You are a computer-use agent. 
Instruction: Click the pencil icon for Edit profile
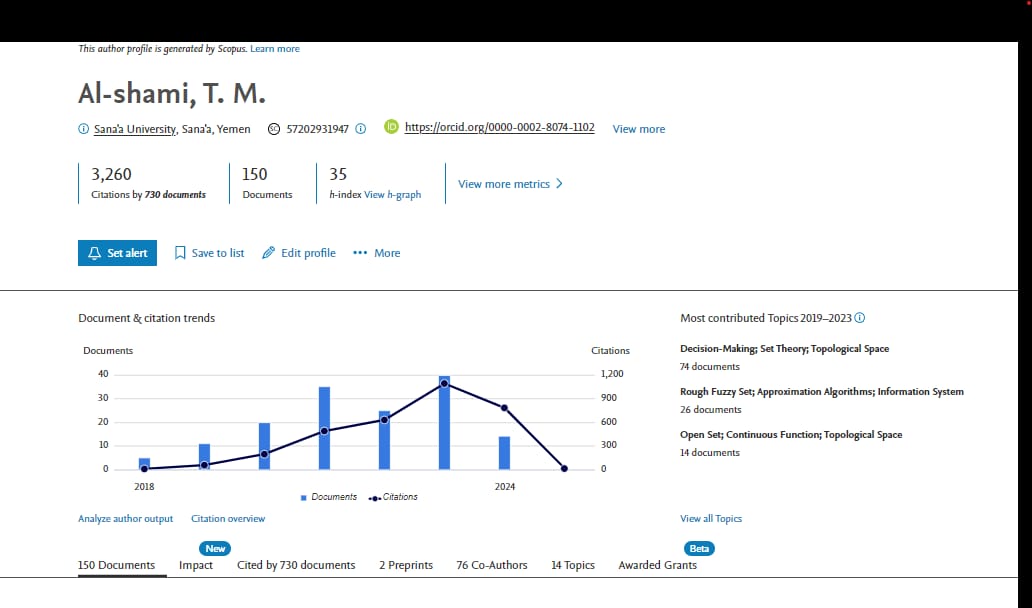[x=268, y=253]
